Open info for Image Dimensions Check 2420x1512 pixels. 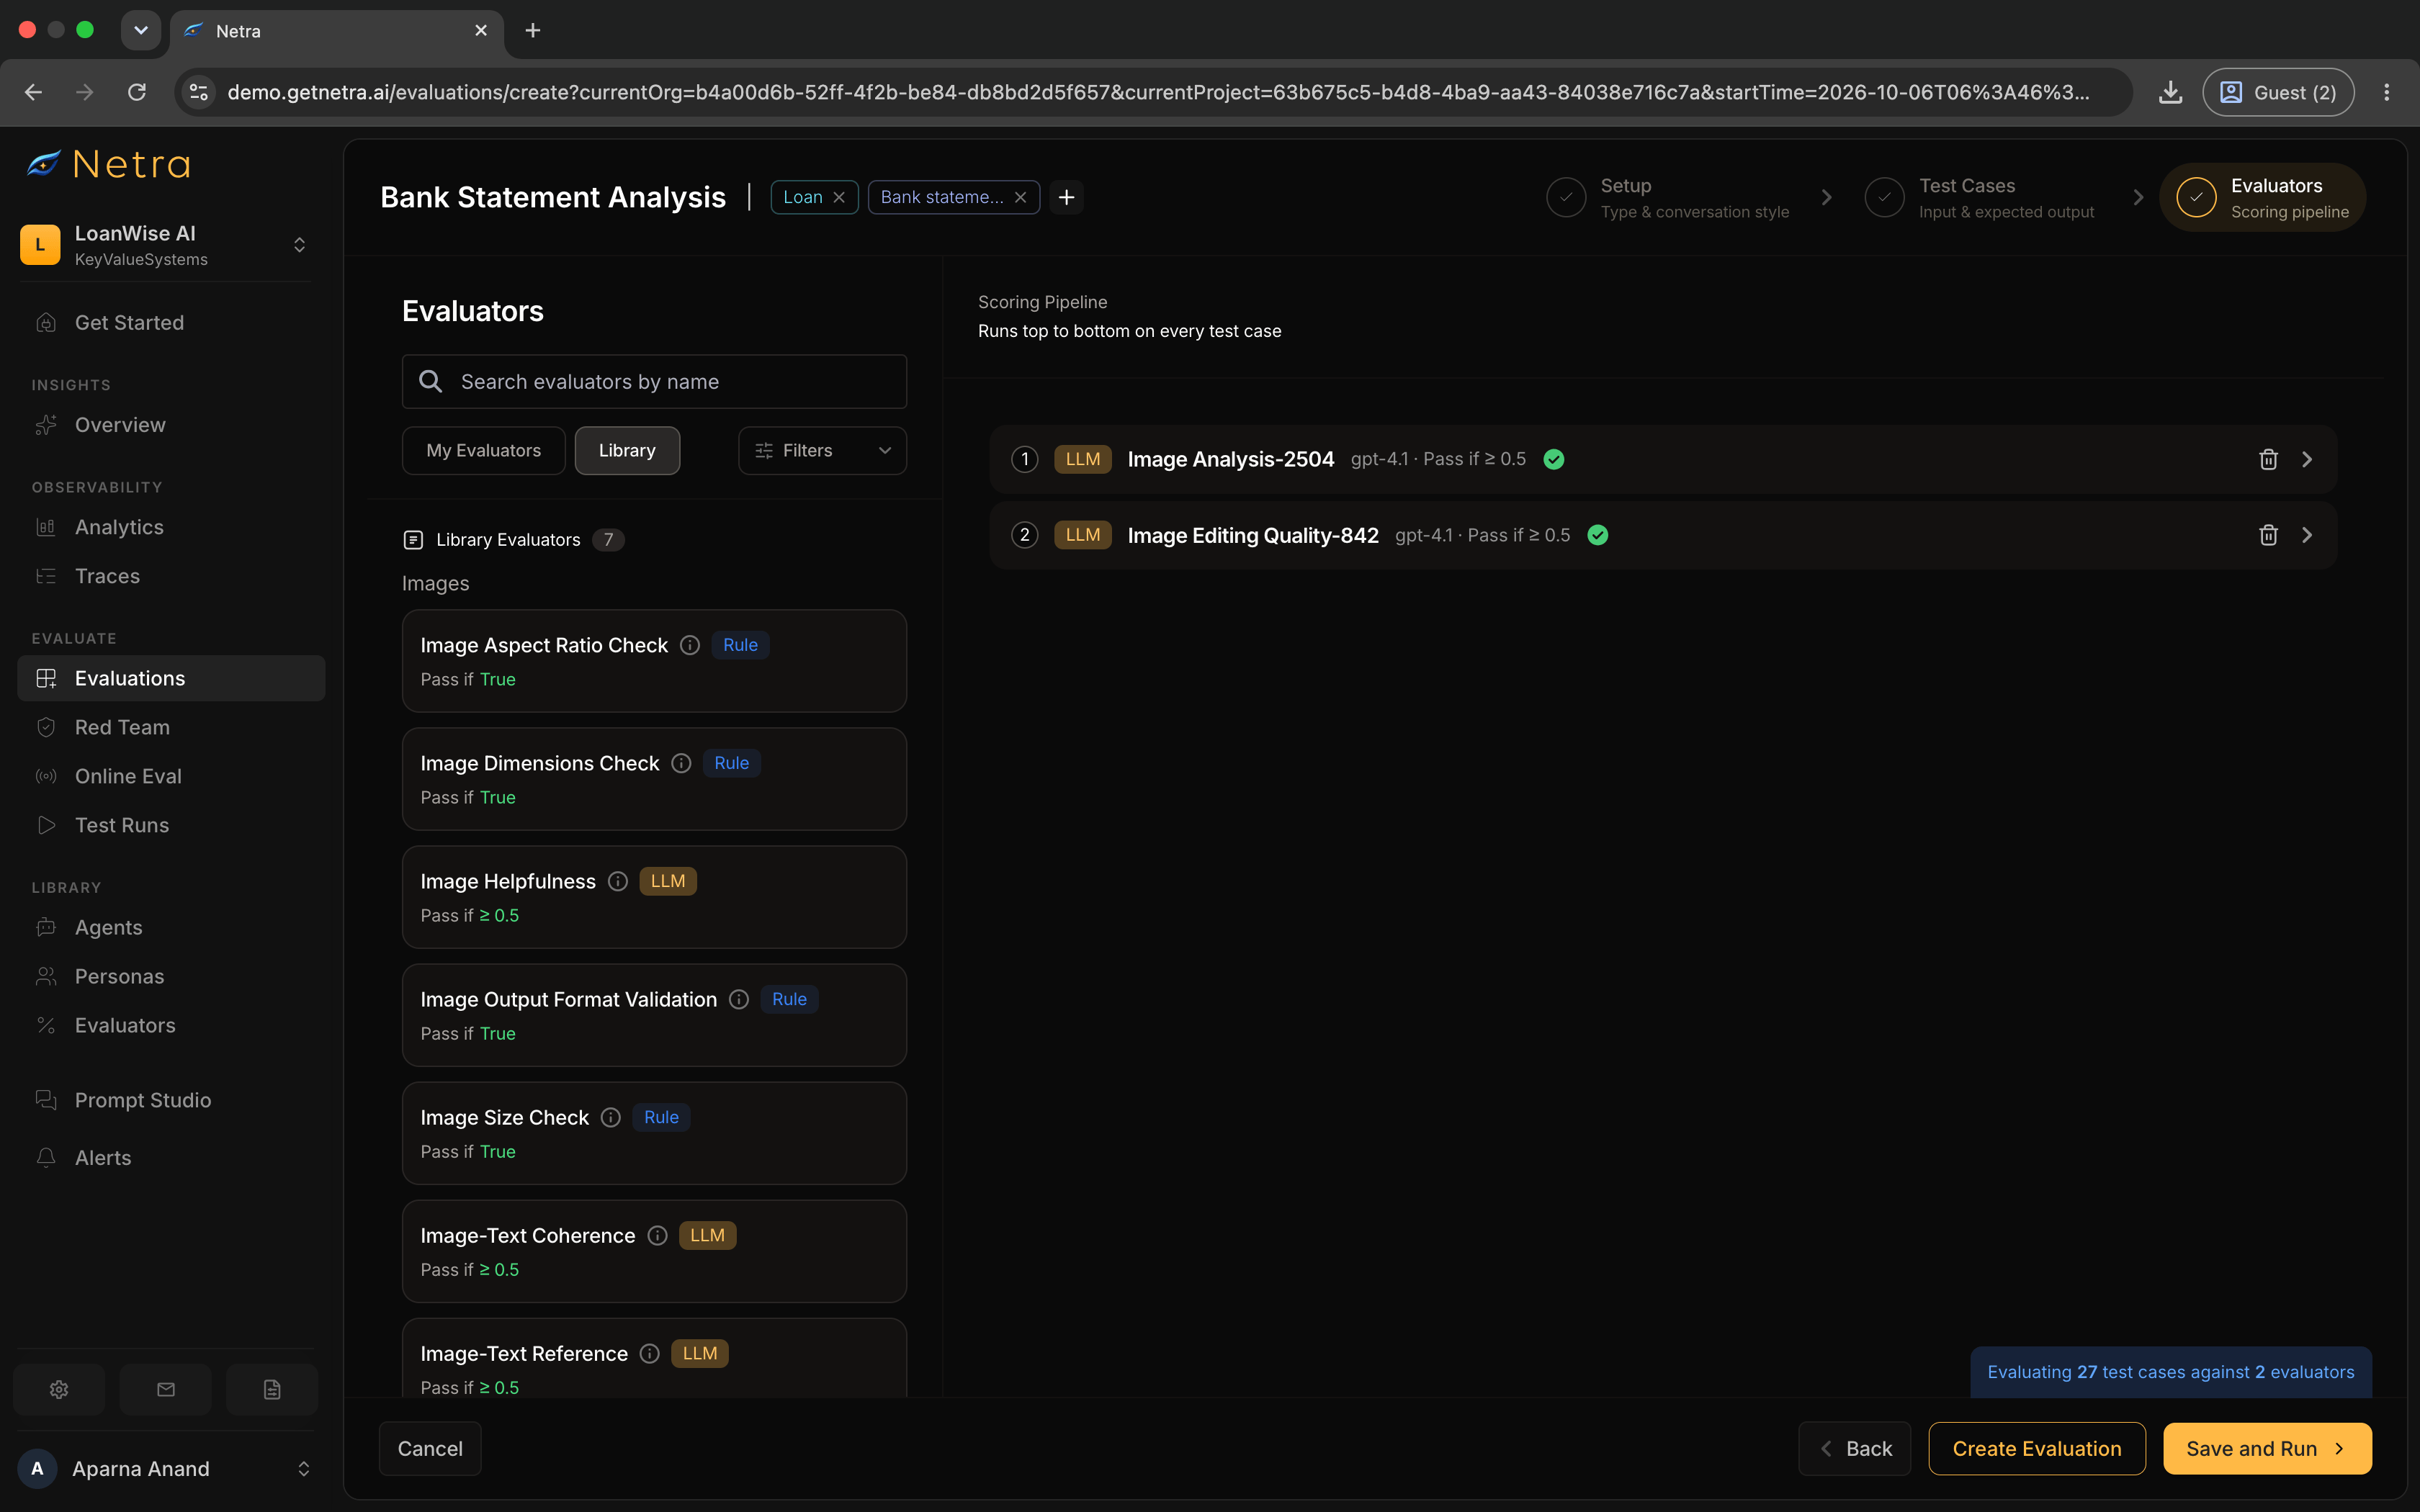681,763
